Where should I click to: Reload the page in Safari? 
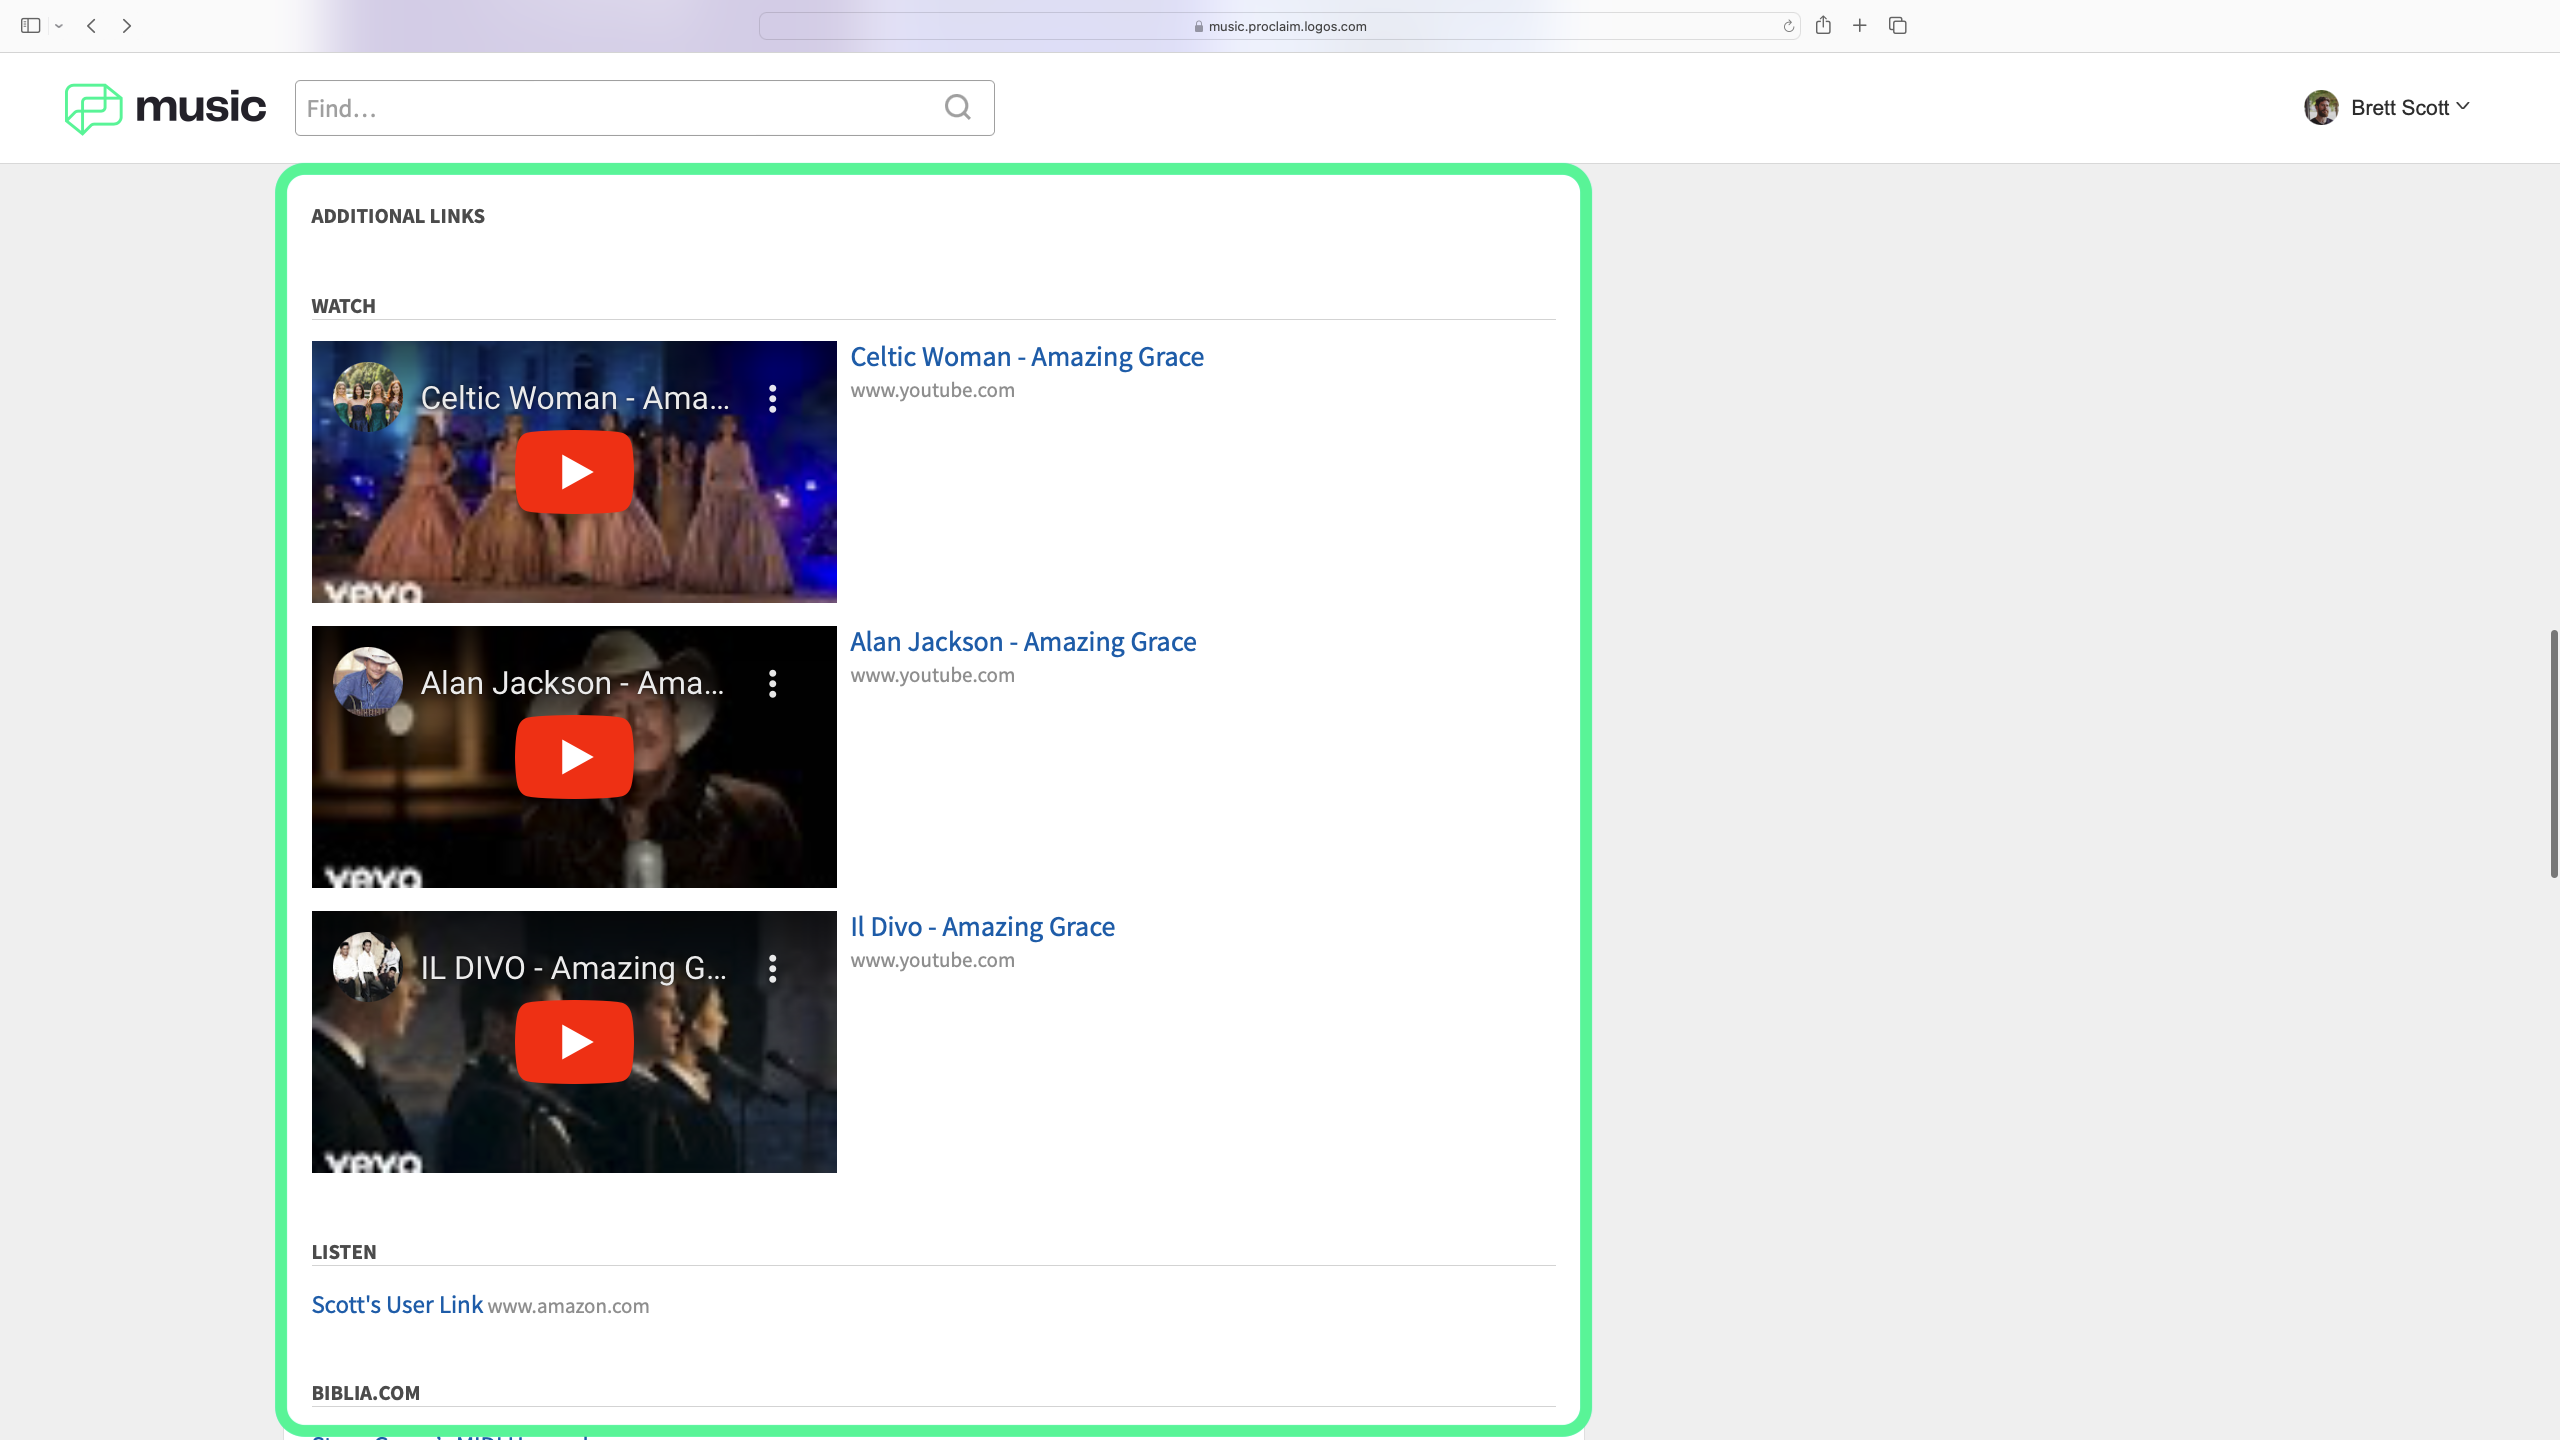pos(1788,26)
